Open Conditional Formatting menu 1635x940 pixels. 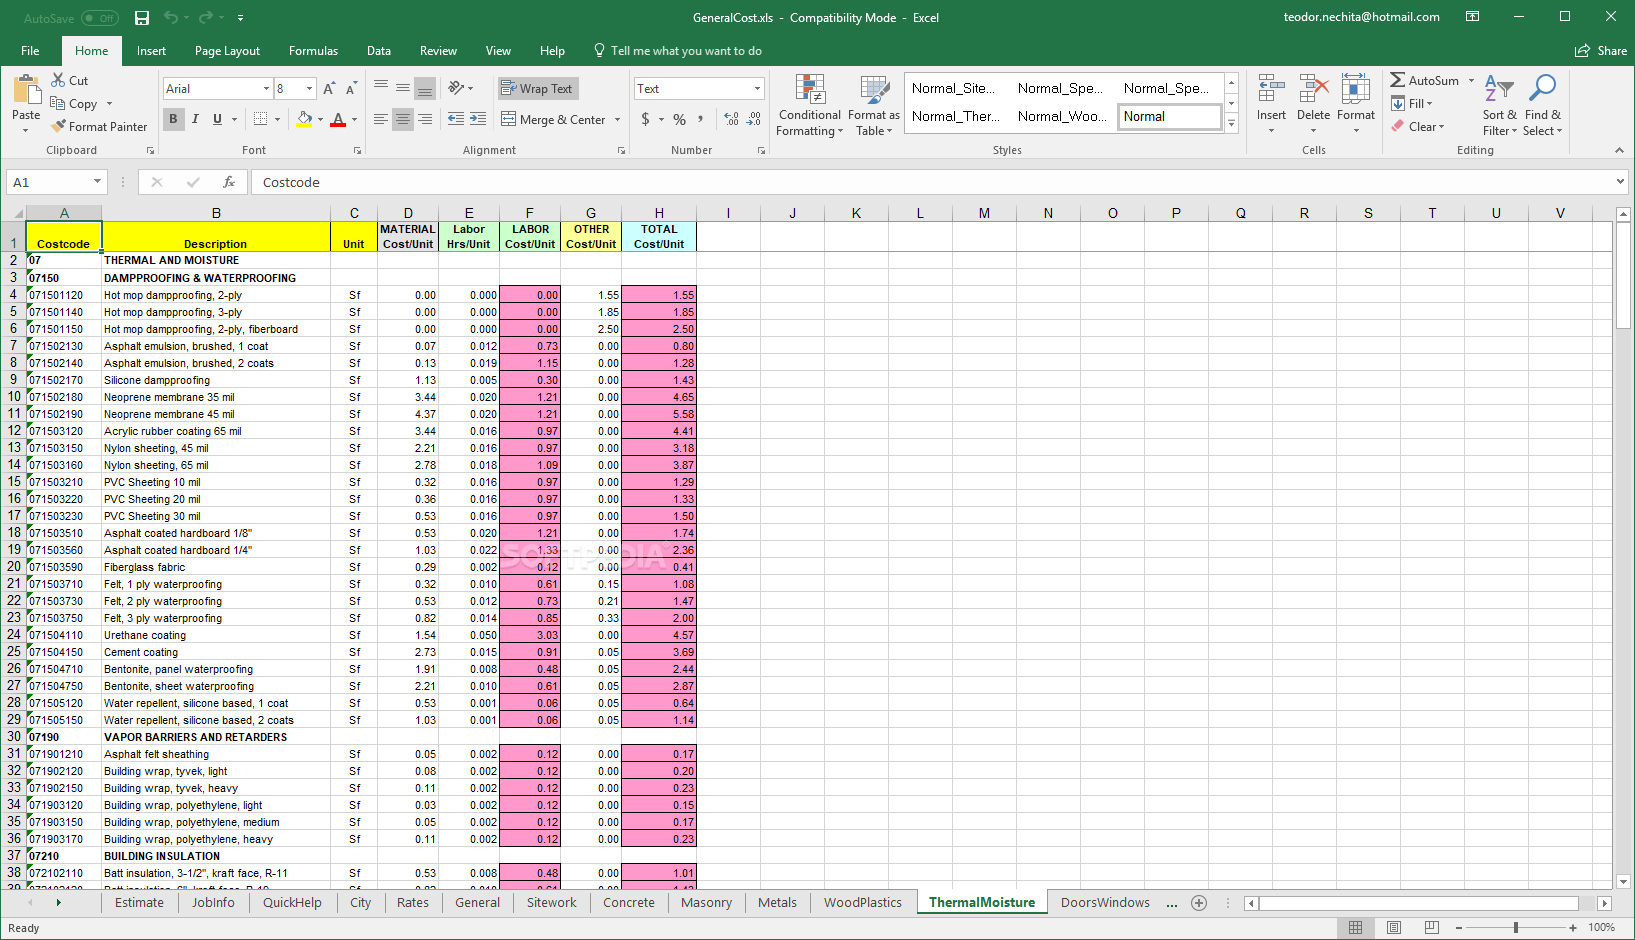810,105
